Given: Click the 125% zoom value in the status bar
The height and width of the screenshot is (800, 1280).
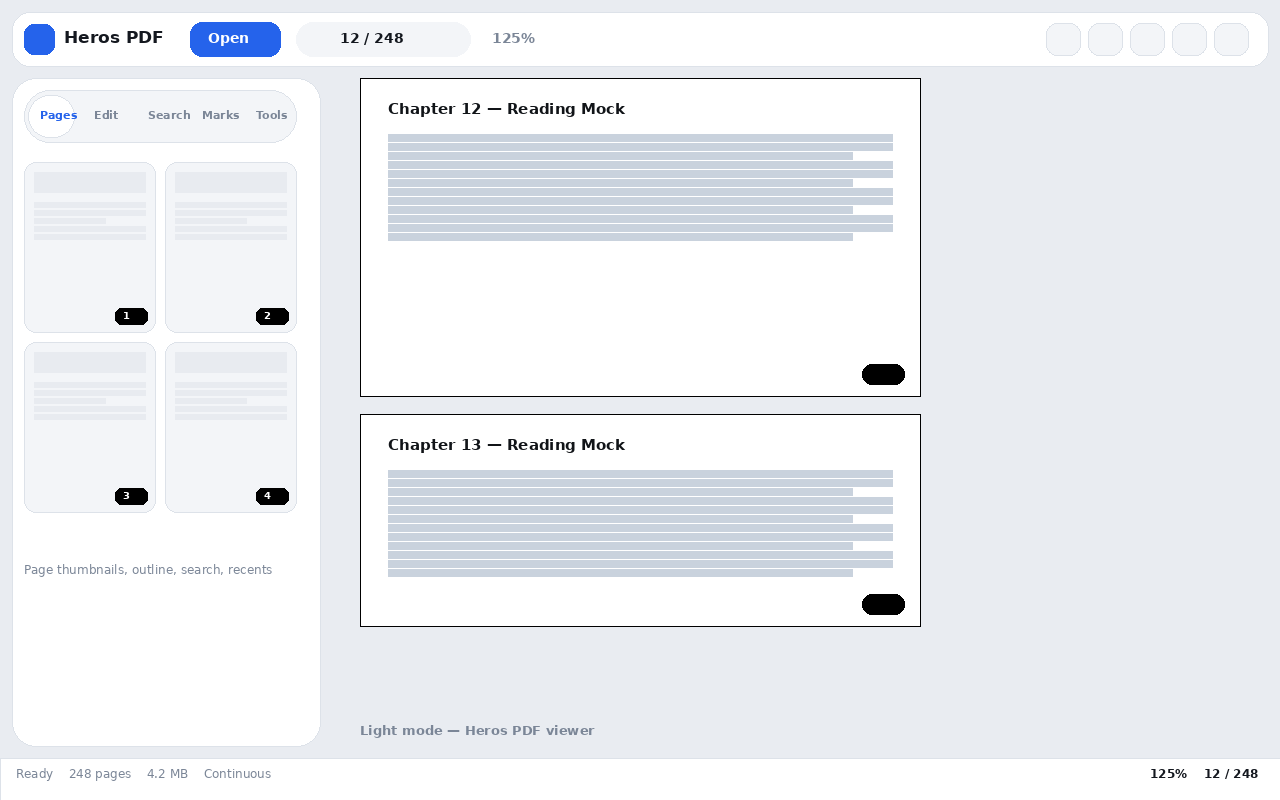Looking at the screenshot, I should [x=1168, y=774].
